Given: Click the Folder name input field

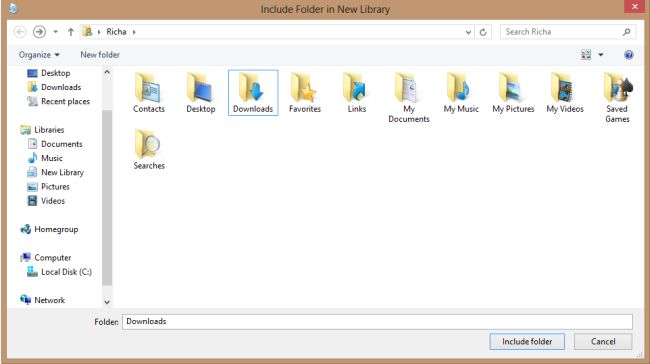Looking at the screenshot, I should pos(377,321).
